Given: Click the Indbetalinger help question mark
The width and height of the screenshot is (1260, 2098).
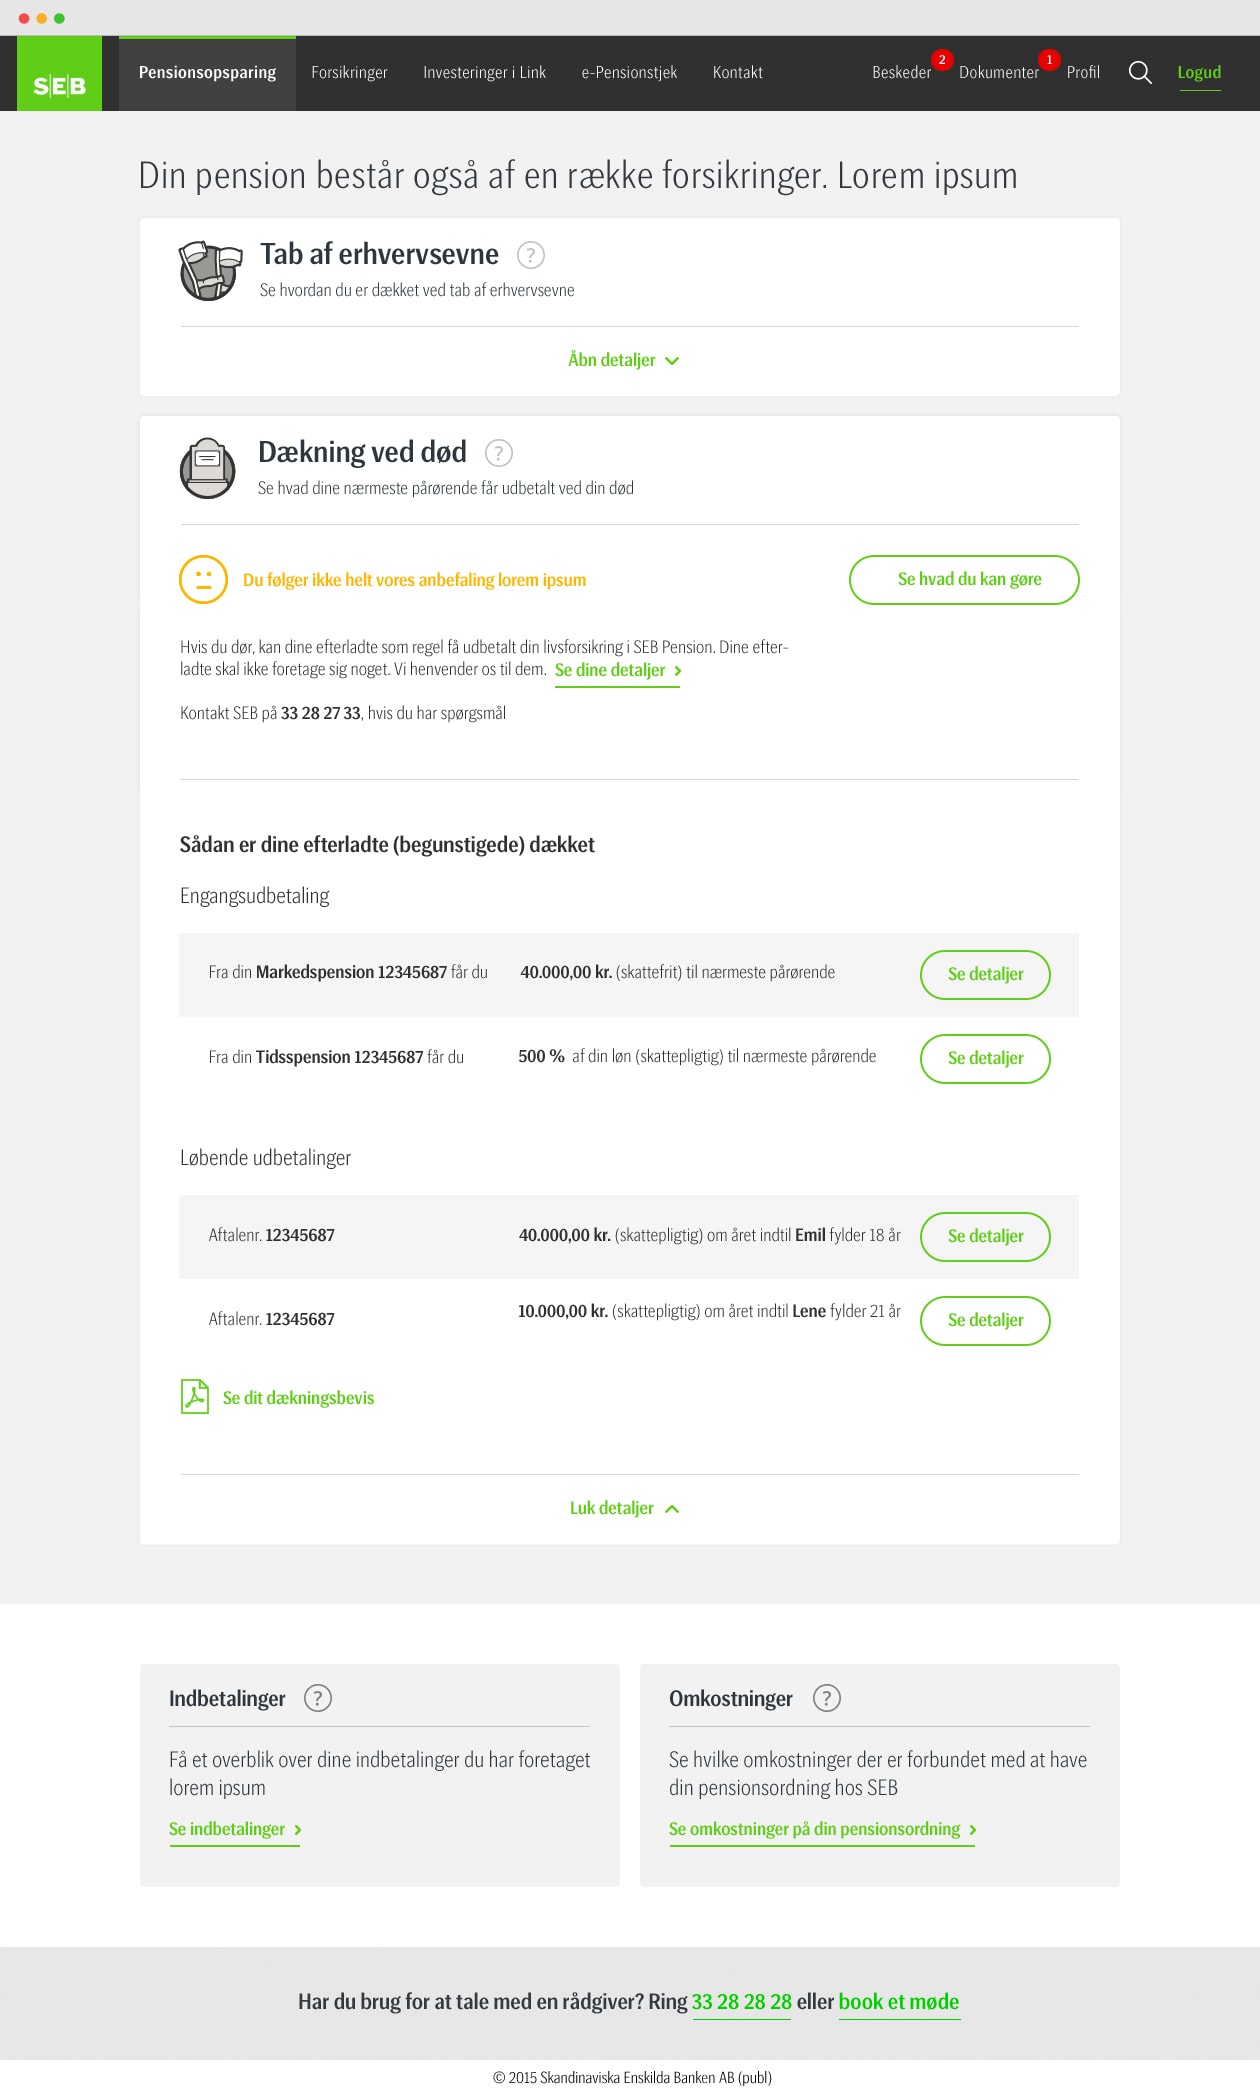Looking at the screenshot, I should click(x=318, y=1698).
